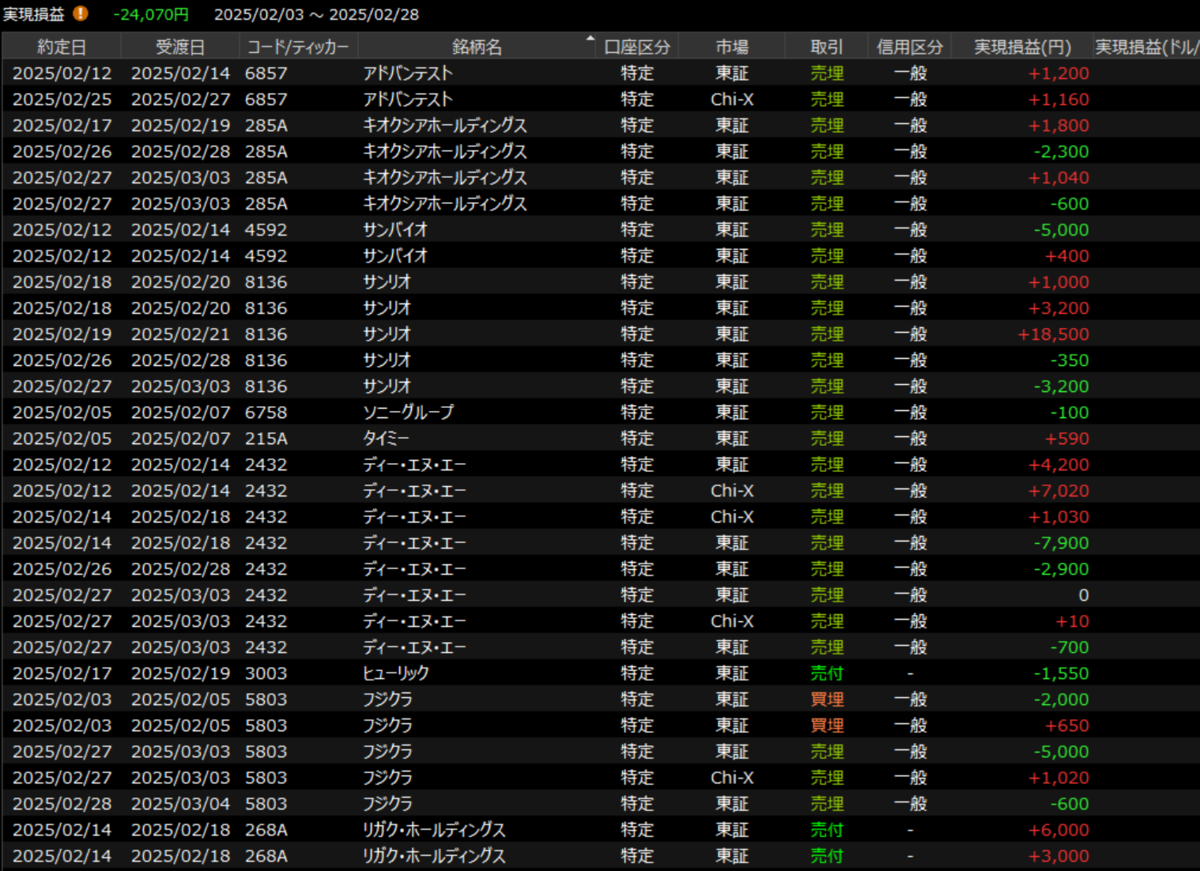The width and height of the screenshot is (1200, 871).
Task: Click the 売付 cell in ヒューリック row
Action: [x=827, y=672]
